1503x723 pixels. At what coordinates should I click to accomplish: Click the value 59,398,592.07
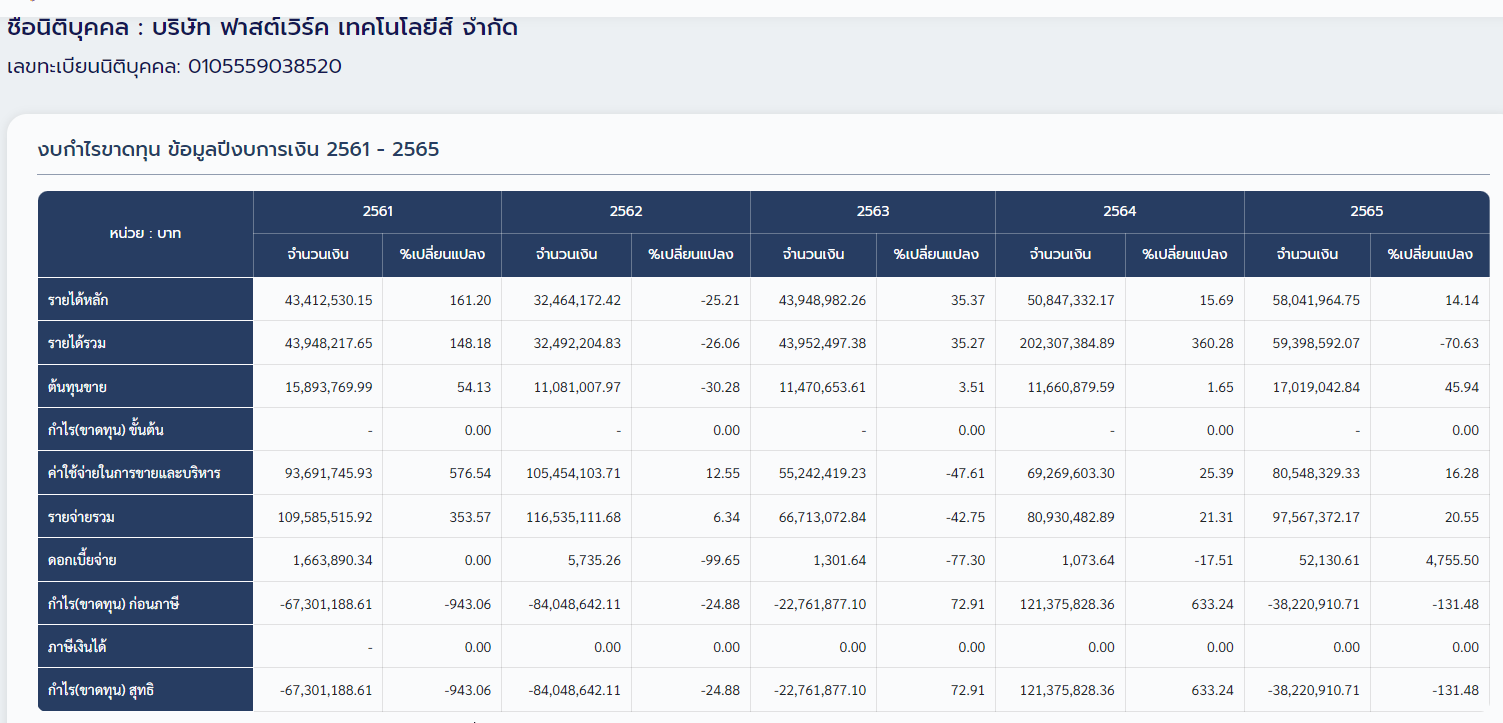point(1316,343)
